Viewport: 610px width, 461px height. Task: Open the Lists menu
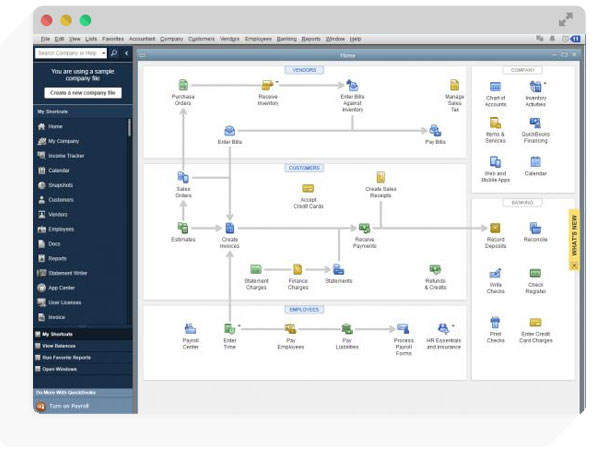(x=91, y=39)
